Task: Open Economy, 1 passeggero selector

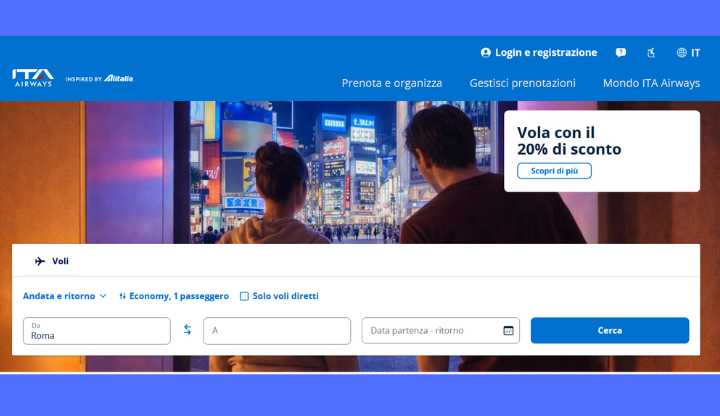Action: [179, 296]
